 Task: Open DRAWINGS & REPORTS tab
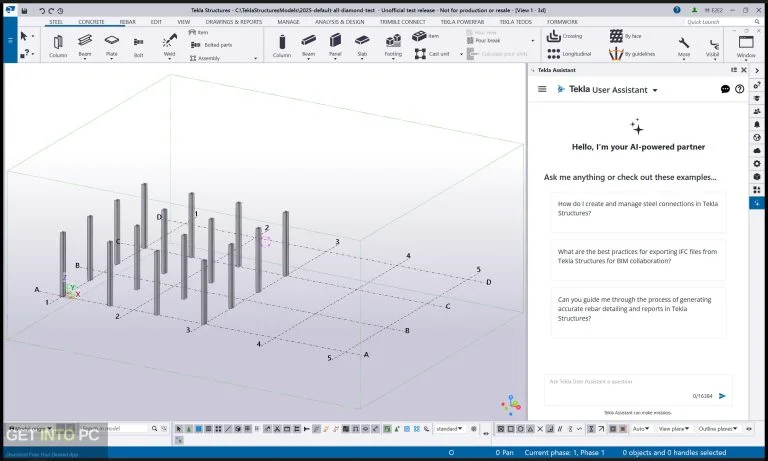(x=234, y=22)
